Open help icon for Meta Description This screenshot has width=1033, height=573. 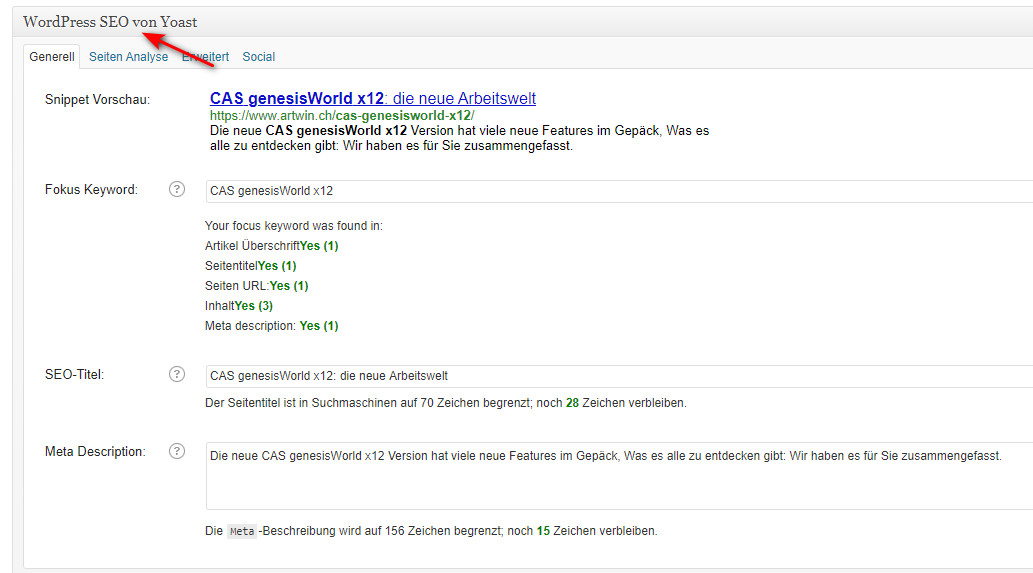[x=177, y=451]
